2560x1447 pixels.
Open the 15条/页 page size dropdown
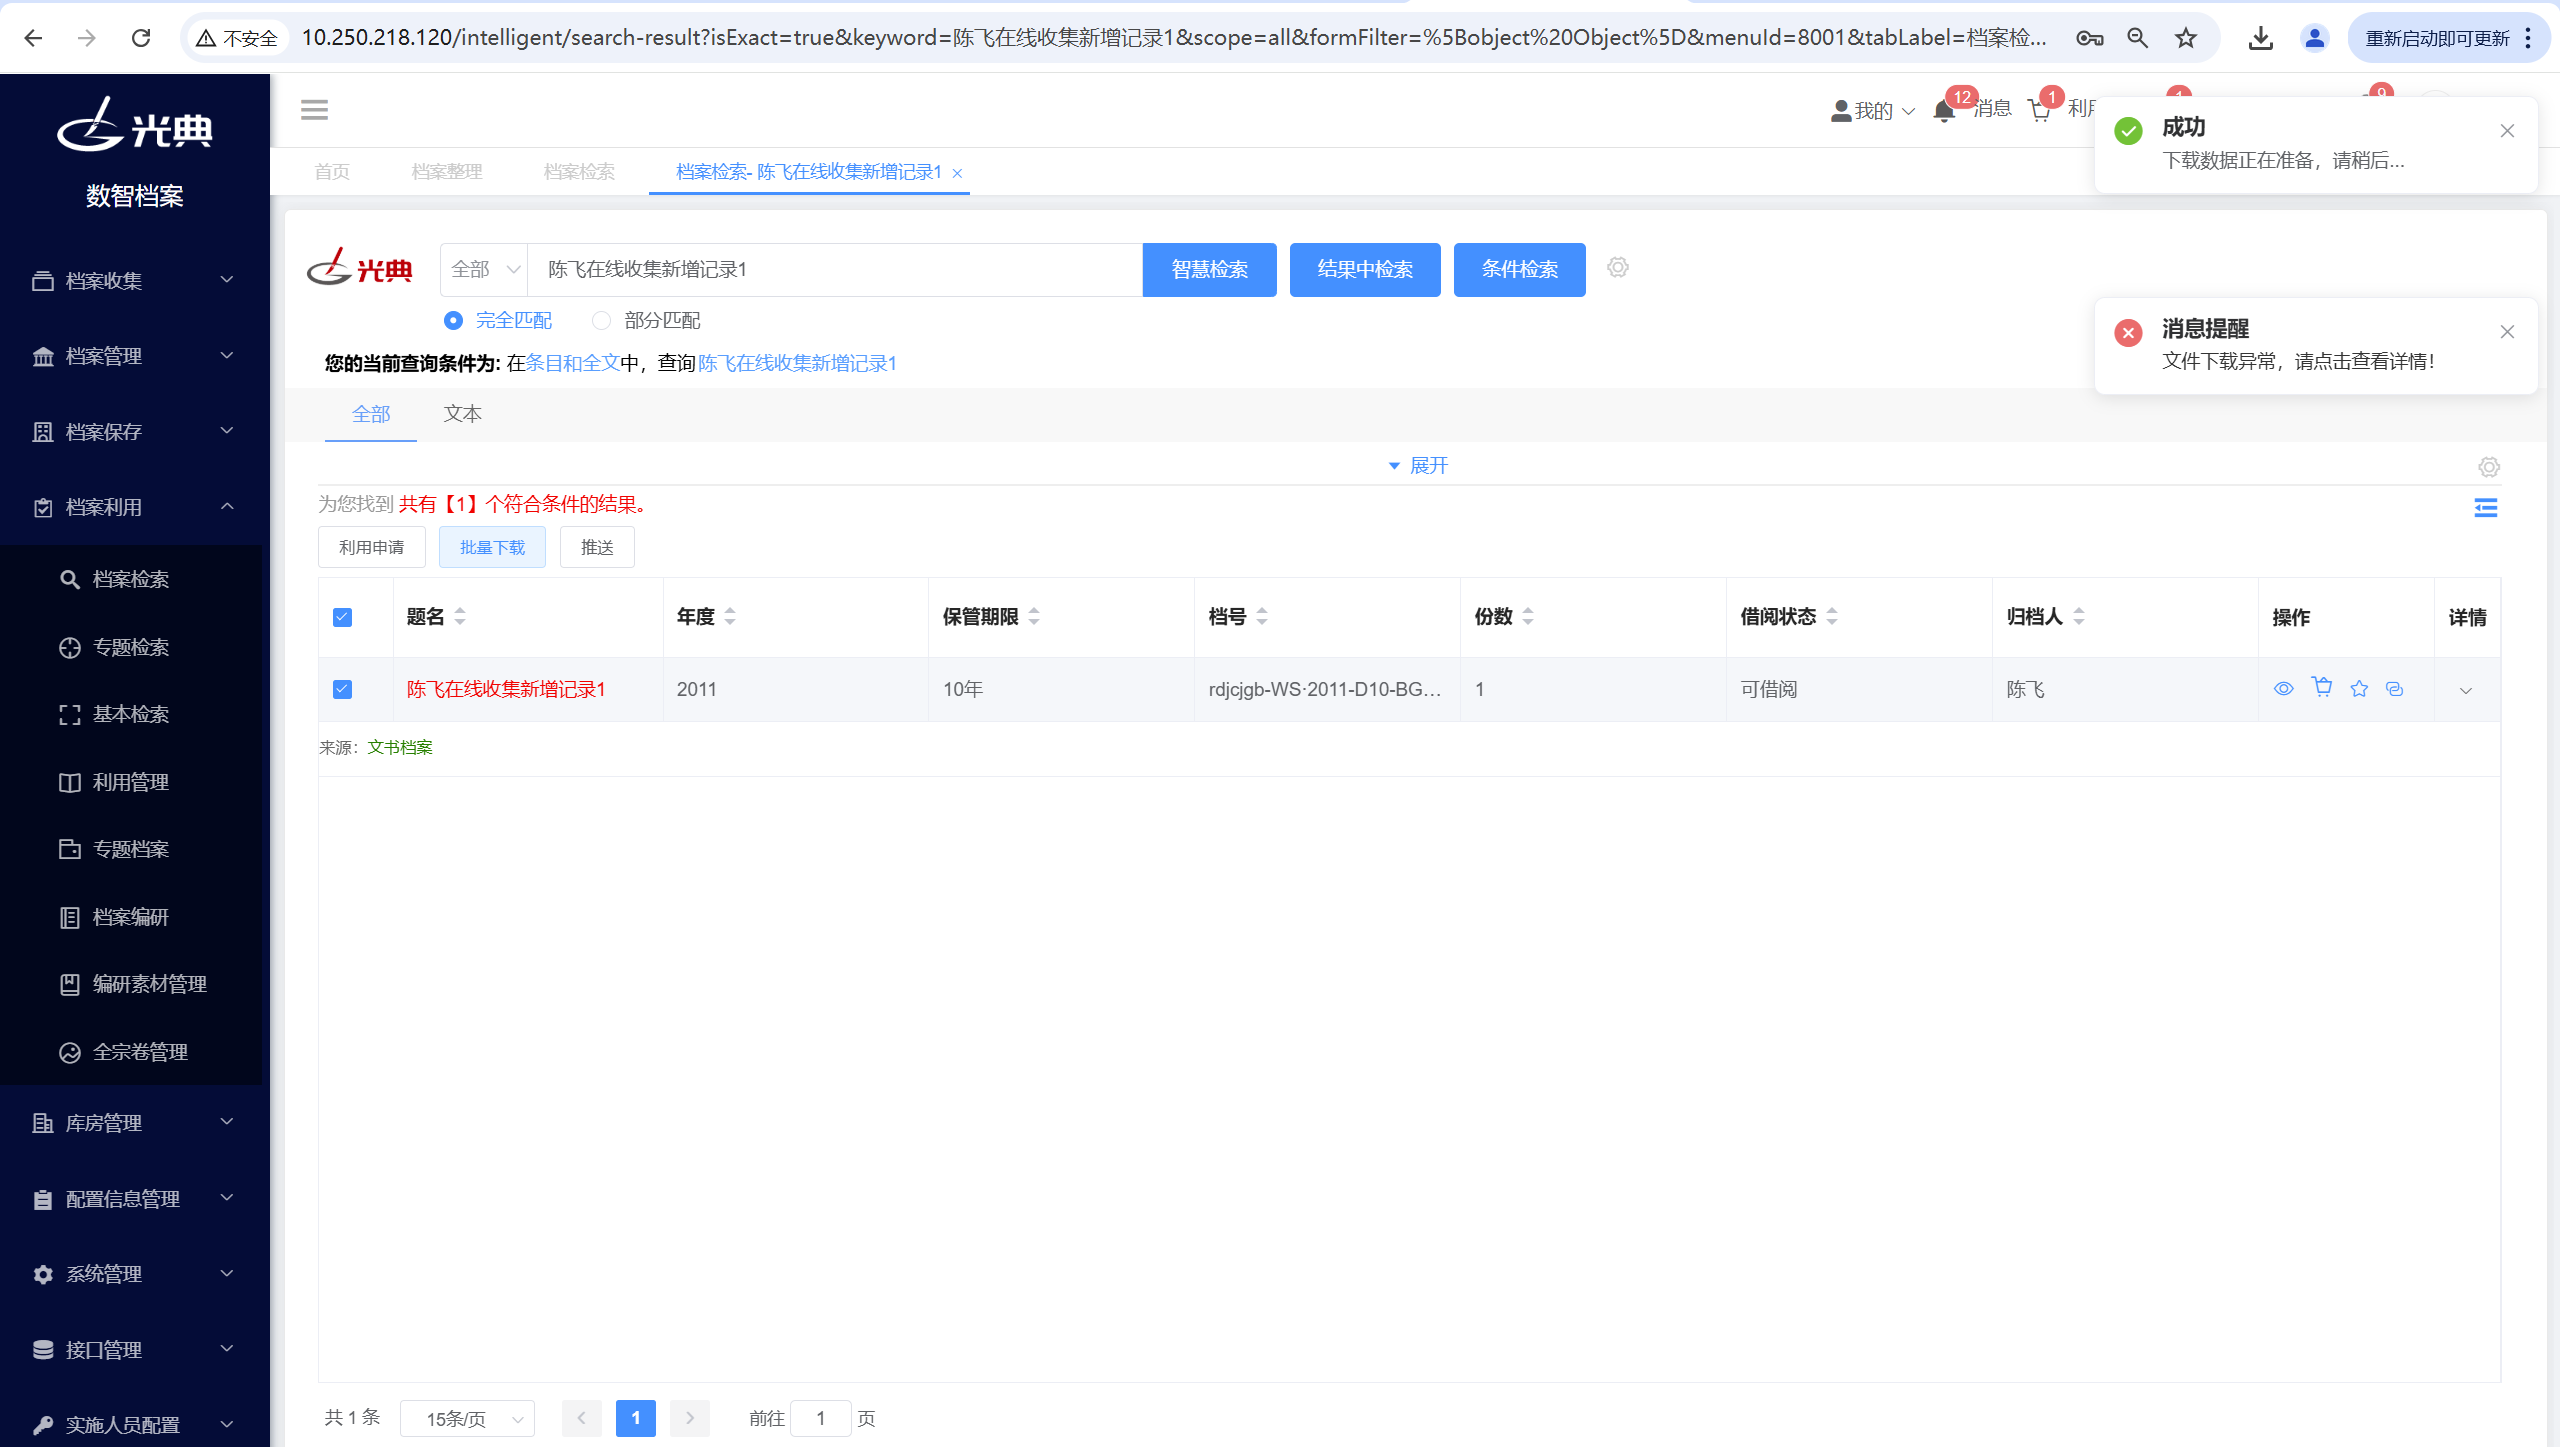(467, 1418)
